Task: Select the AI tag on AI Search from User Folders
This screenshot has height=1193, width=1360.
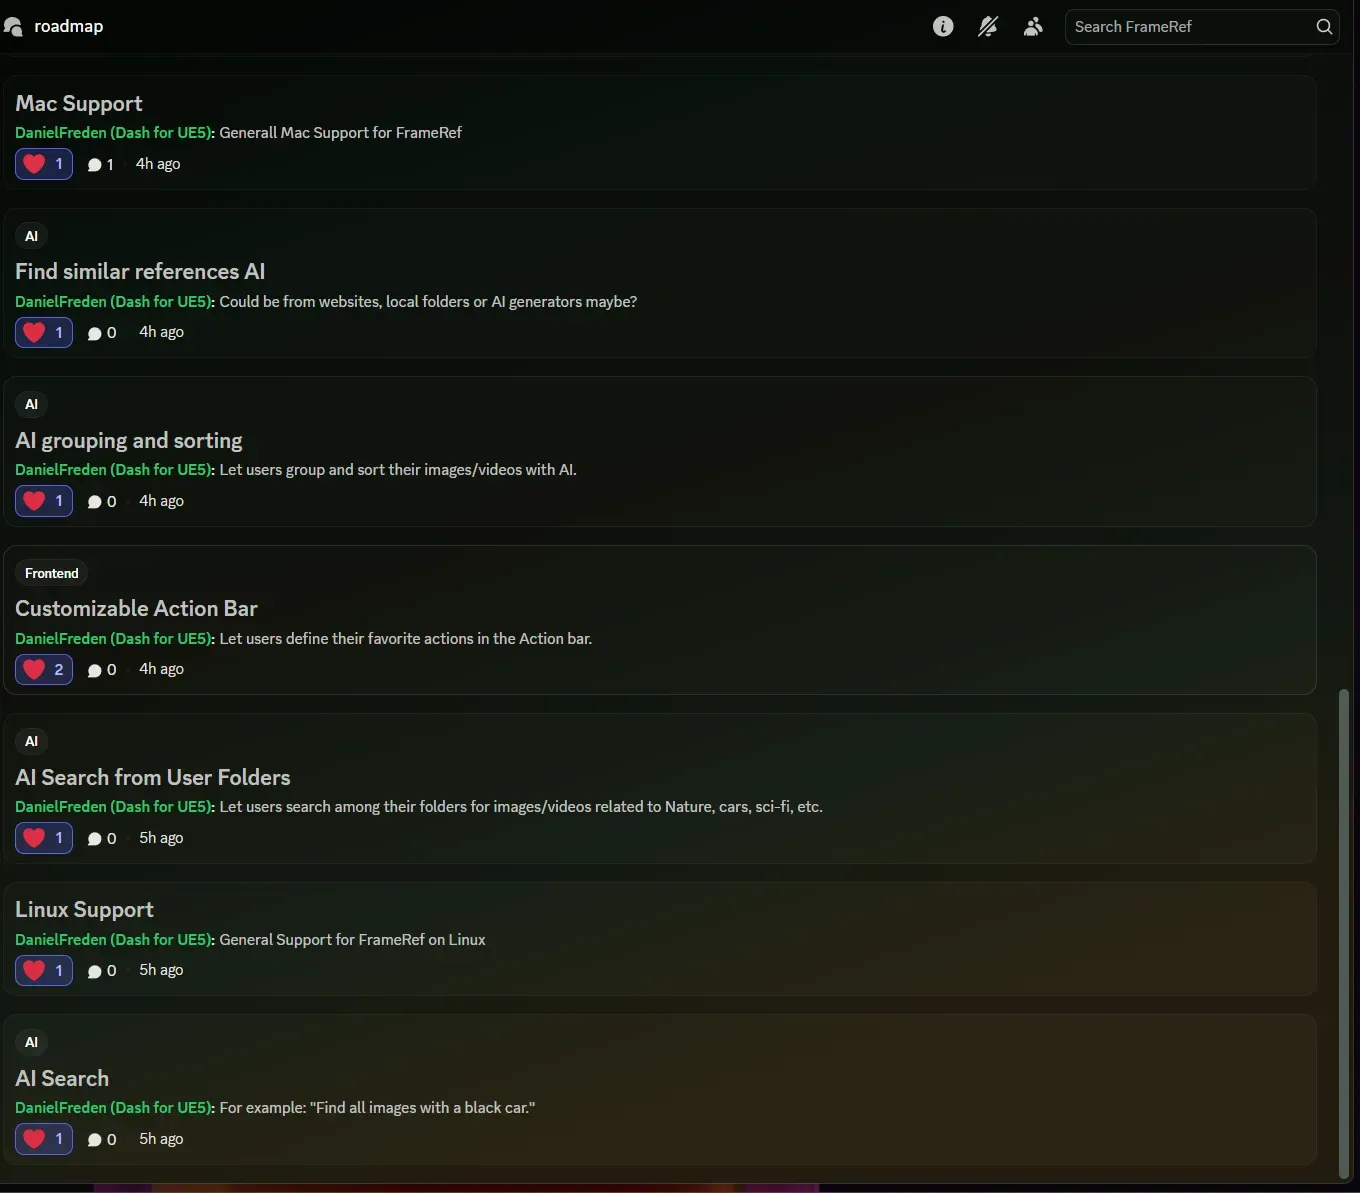Action: pyautogui.click(x=32, y=741)
